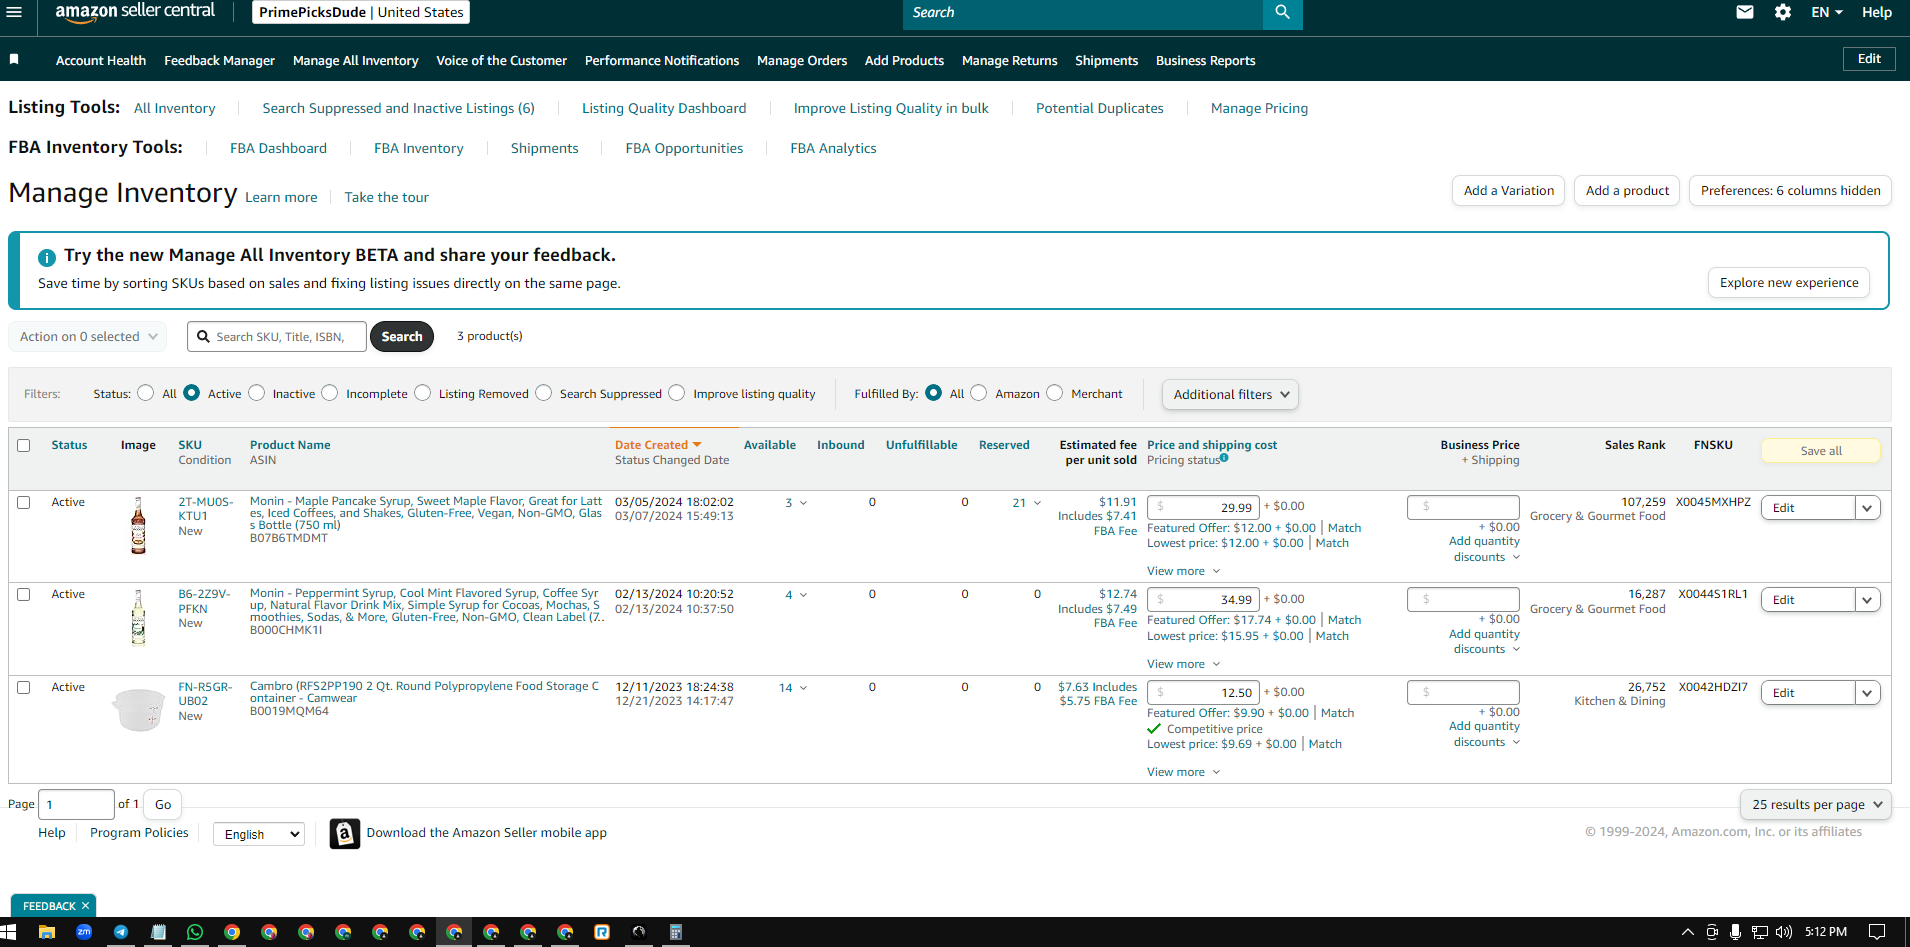This screenshot has height=947, width=1910.
Task: Open Notepad from the taskbar
Action: click(158, 932)
